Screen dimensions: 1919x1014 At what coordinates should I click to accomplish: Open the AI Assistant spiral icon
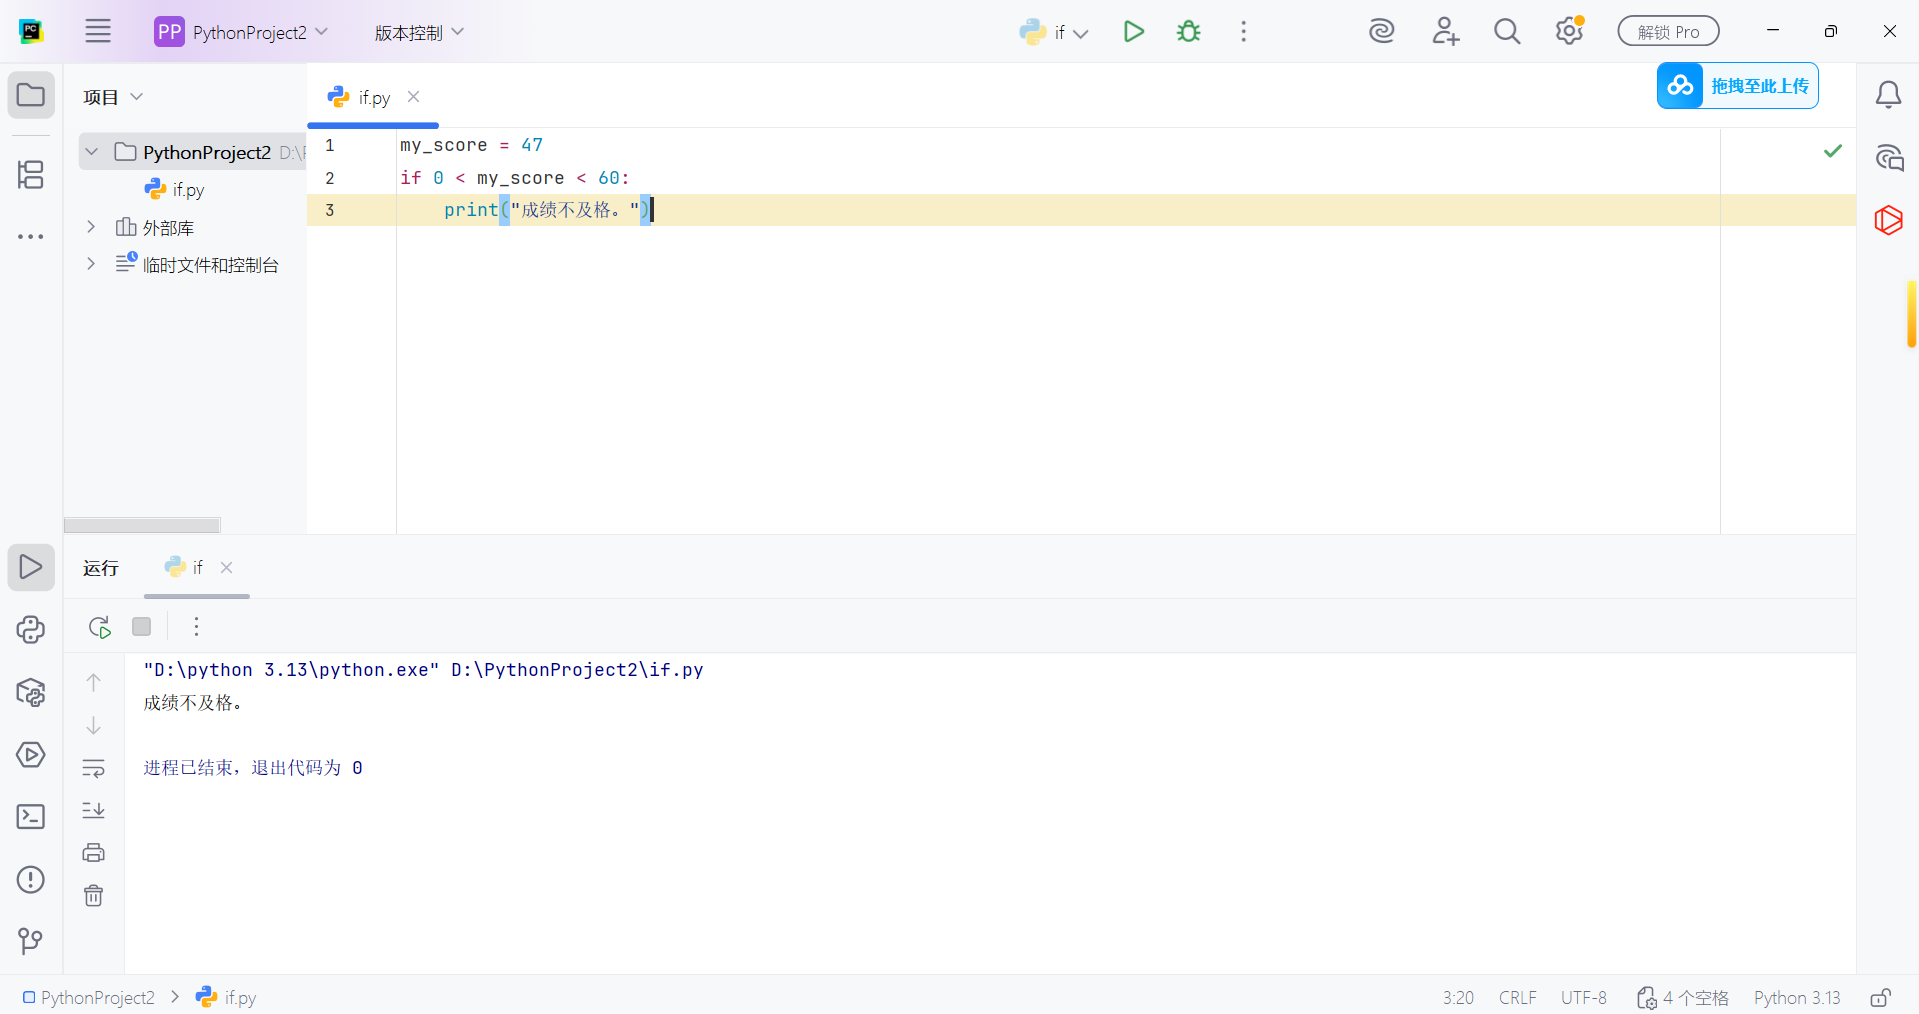1381,31
